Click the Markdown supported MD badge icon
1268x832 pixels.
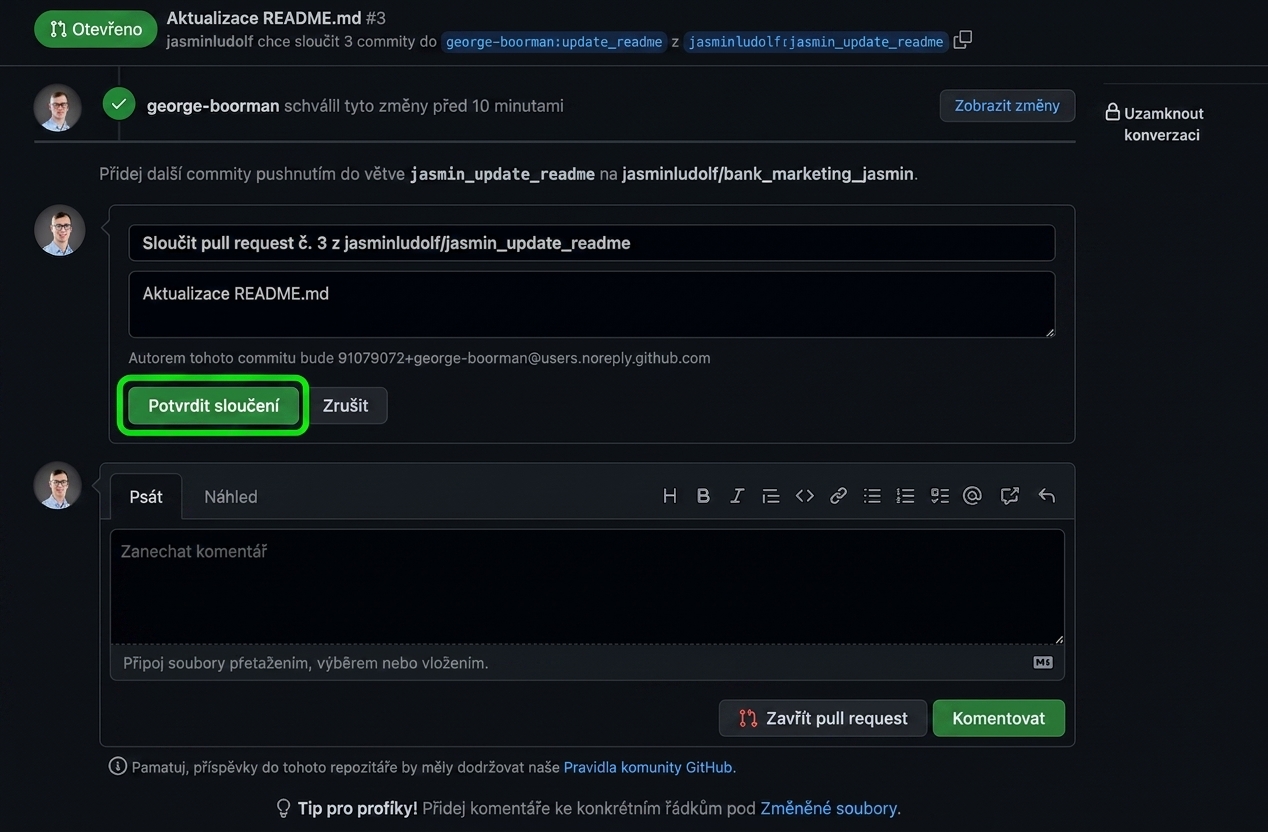tap(1043, 662)
